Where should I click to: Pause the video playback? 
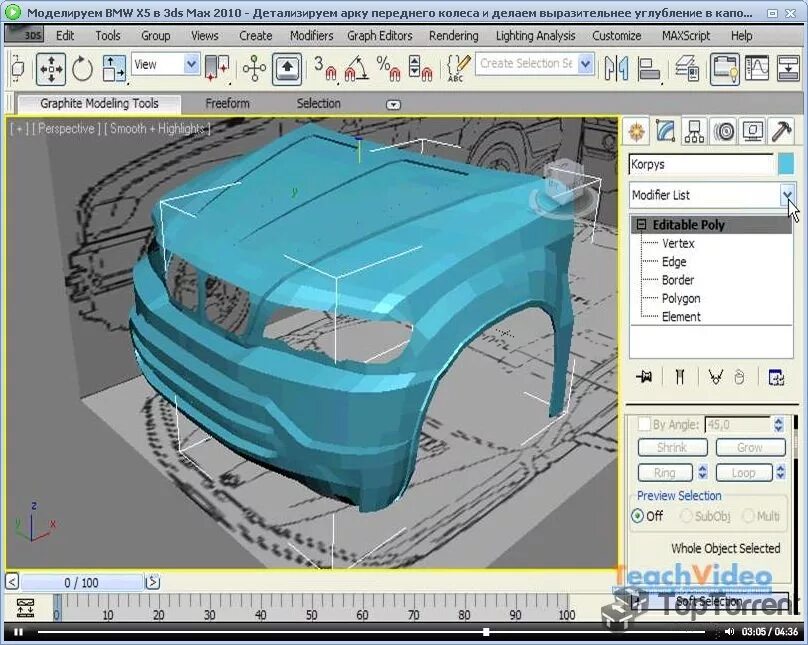point(19,632)
